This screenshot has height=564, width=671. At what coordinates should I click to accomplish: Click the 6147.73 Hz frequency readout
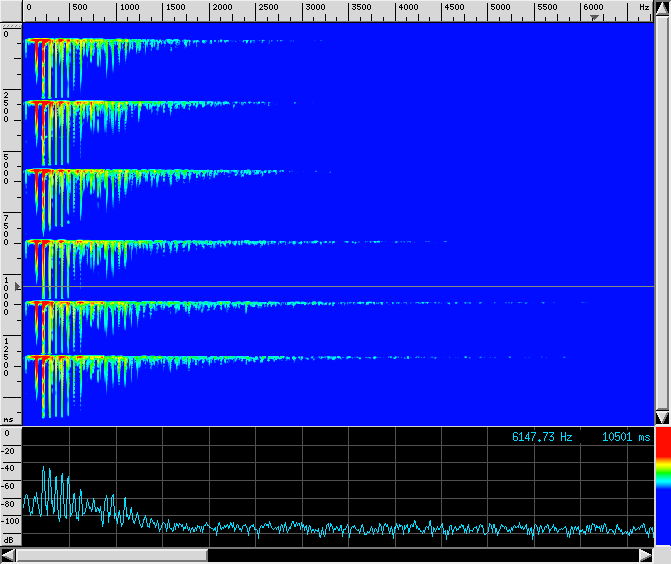543,437
